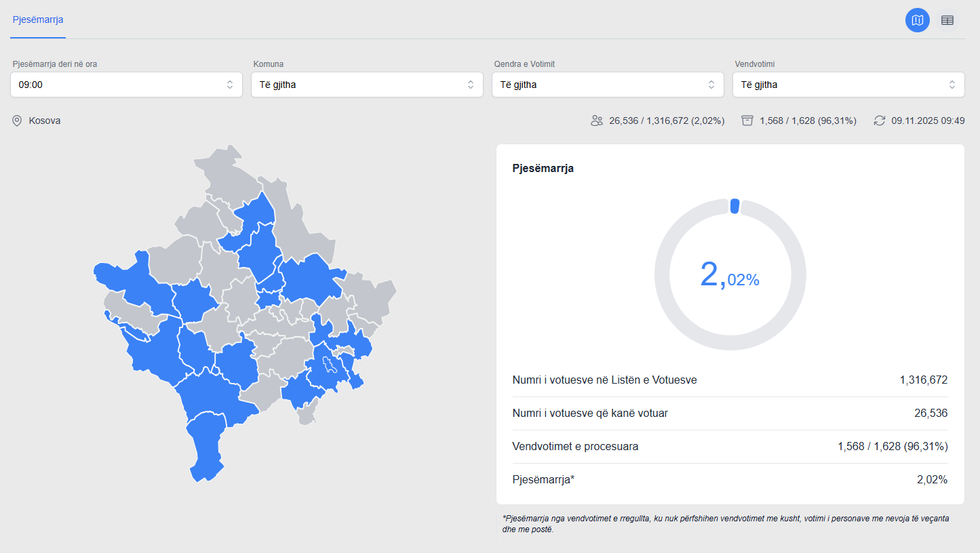Open the Vendvotimi selector
The height and width of the screenshot is (553, 980).
(846, 85)
